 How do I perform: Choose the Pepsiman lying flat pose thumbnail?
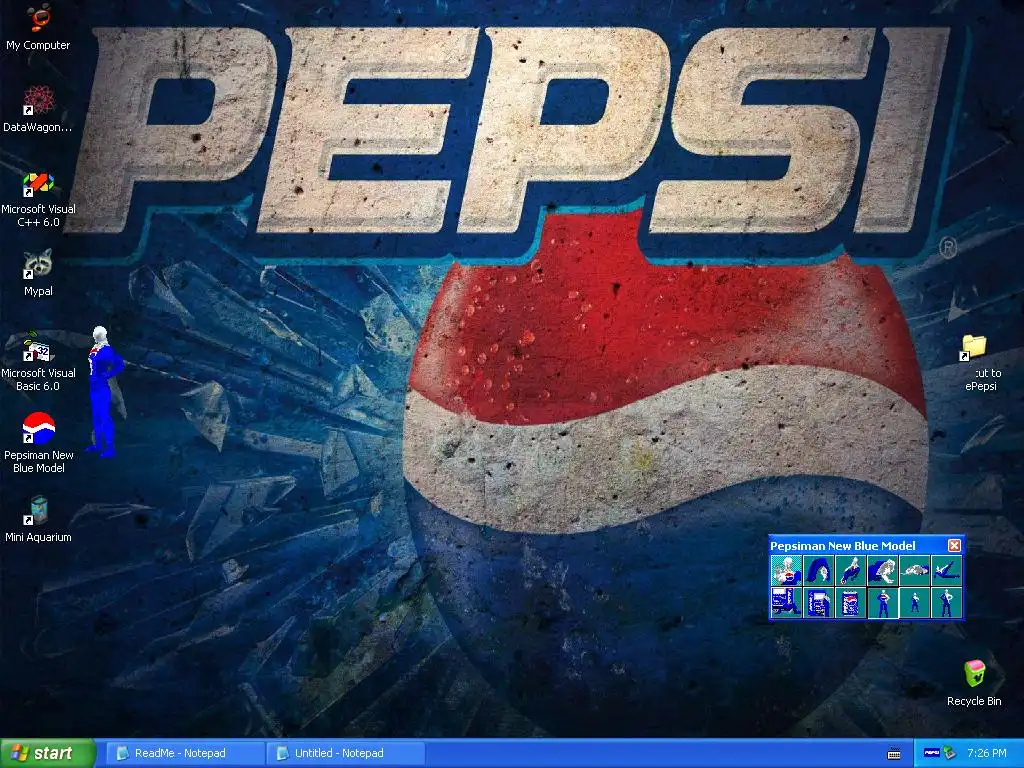(x=914, y=571)
